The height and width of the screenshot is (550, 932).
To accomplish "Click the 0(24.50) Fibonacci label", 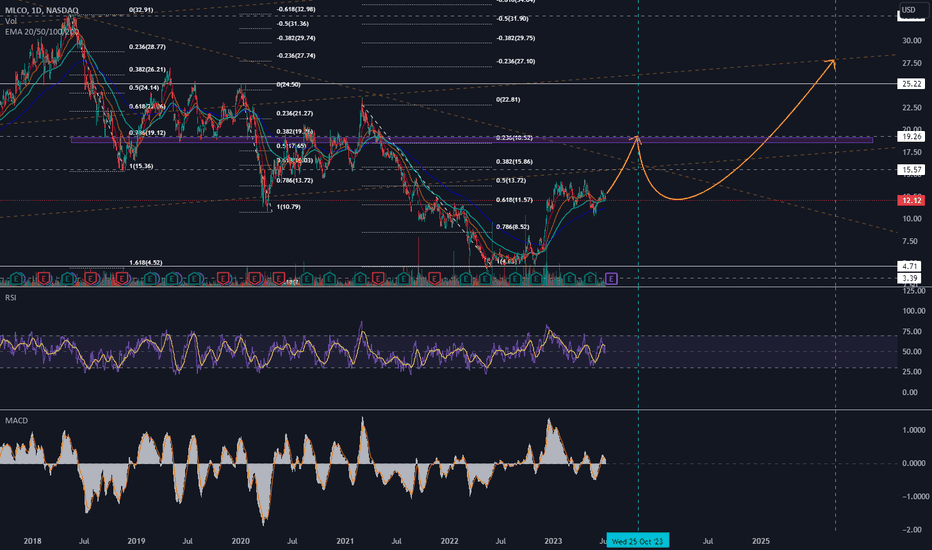I will pos(288,84).
